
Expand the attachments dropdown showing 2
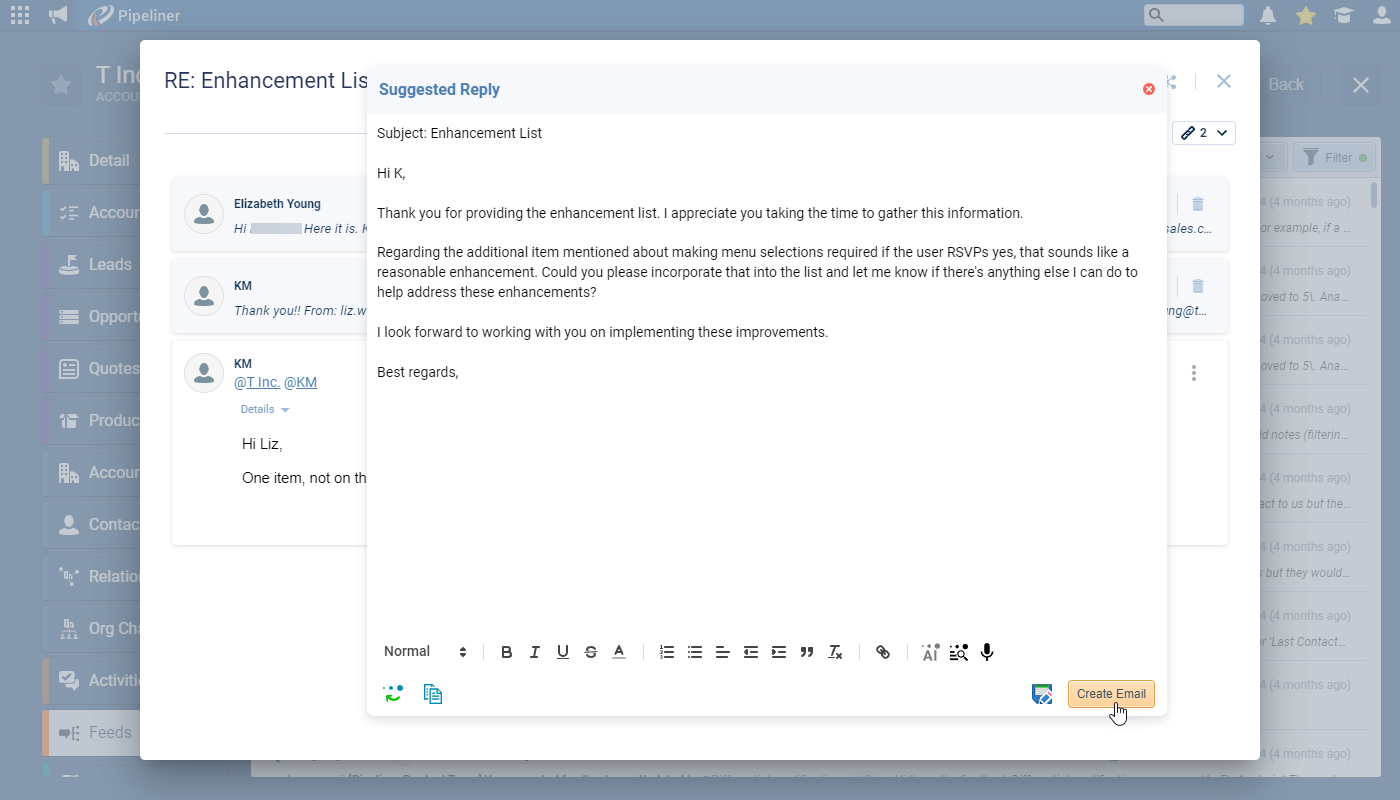[1204, 133]
